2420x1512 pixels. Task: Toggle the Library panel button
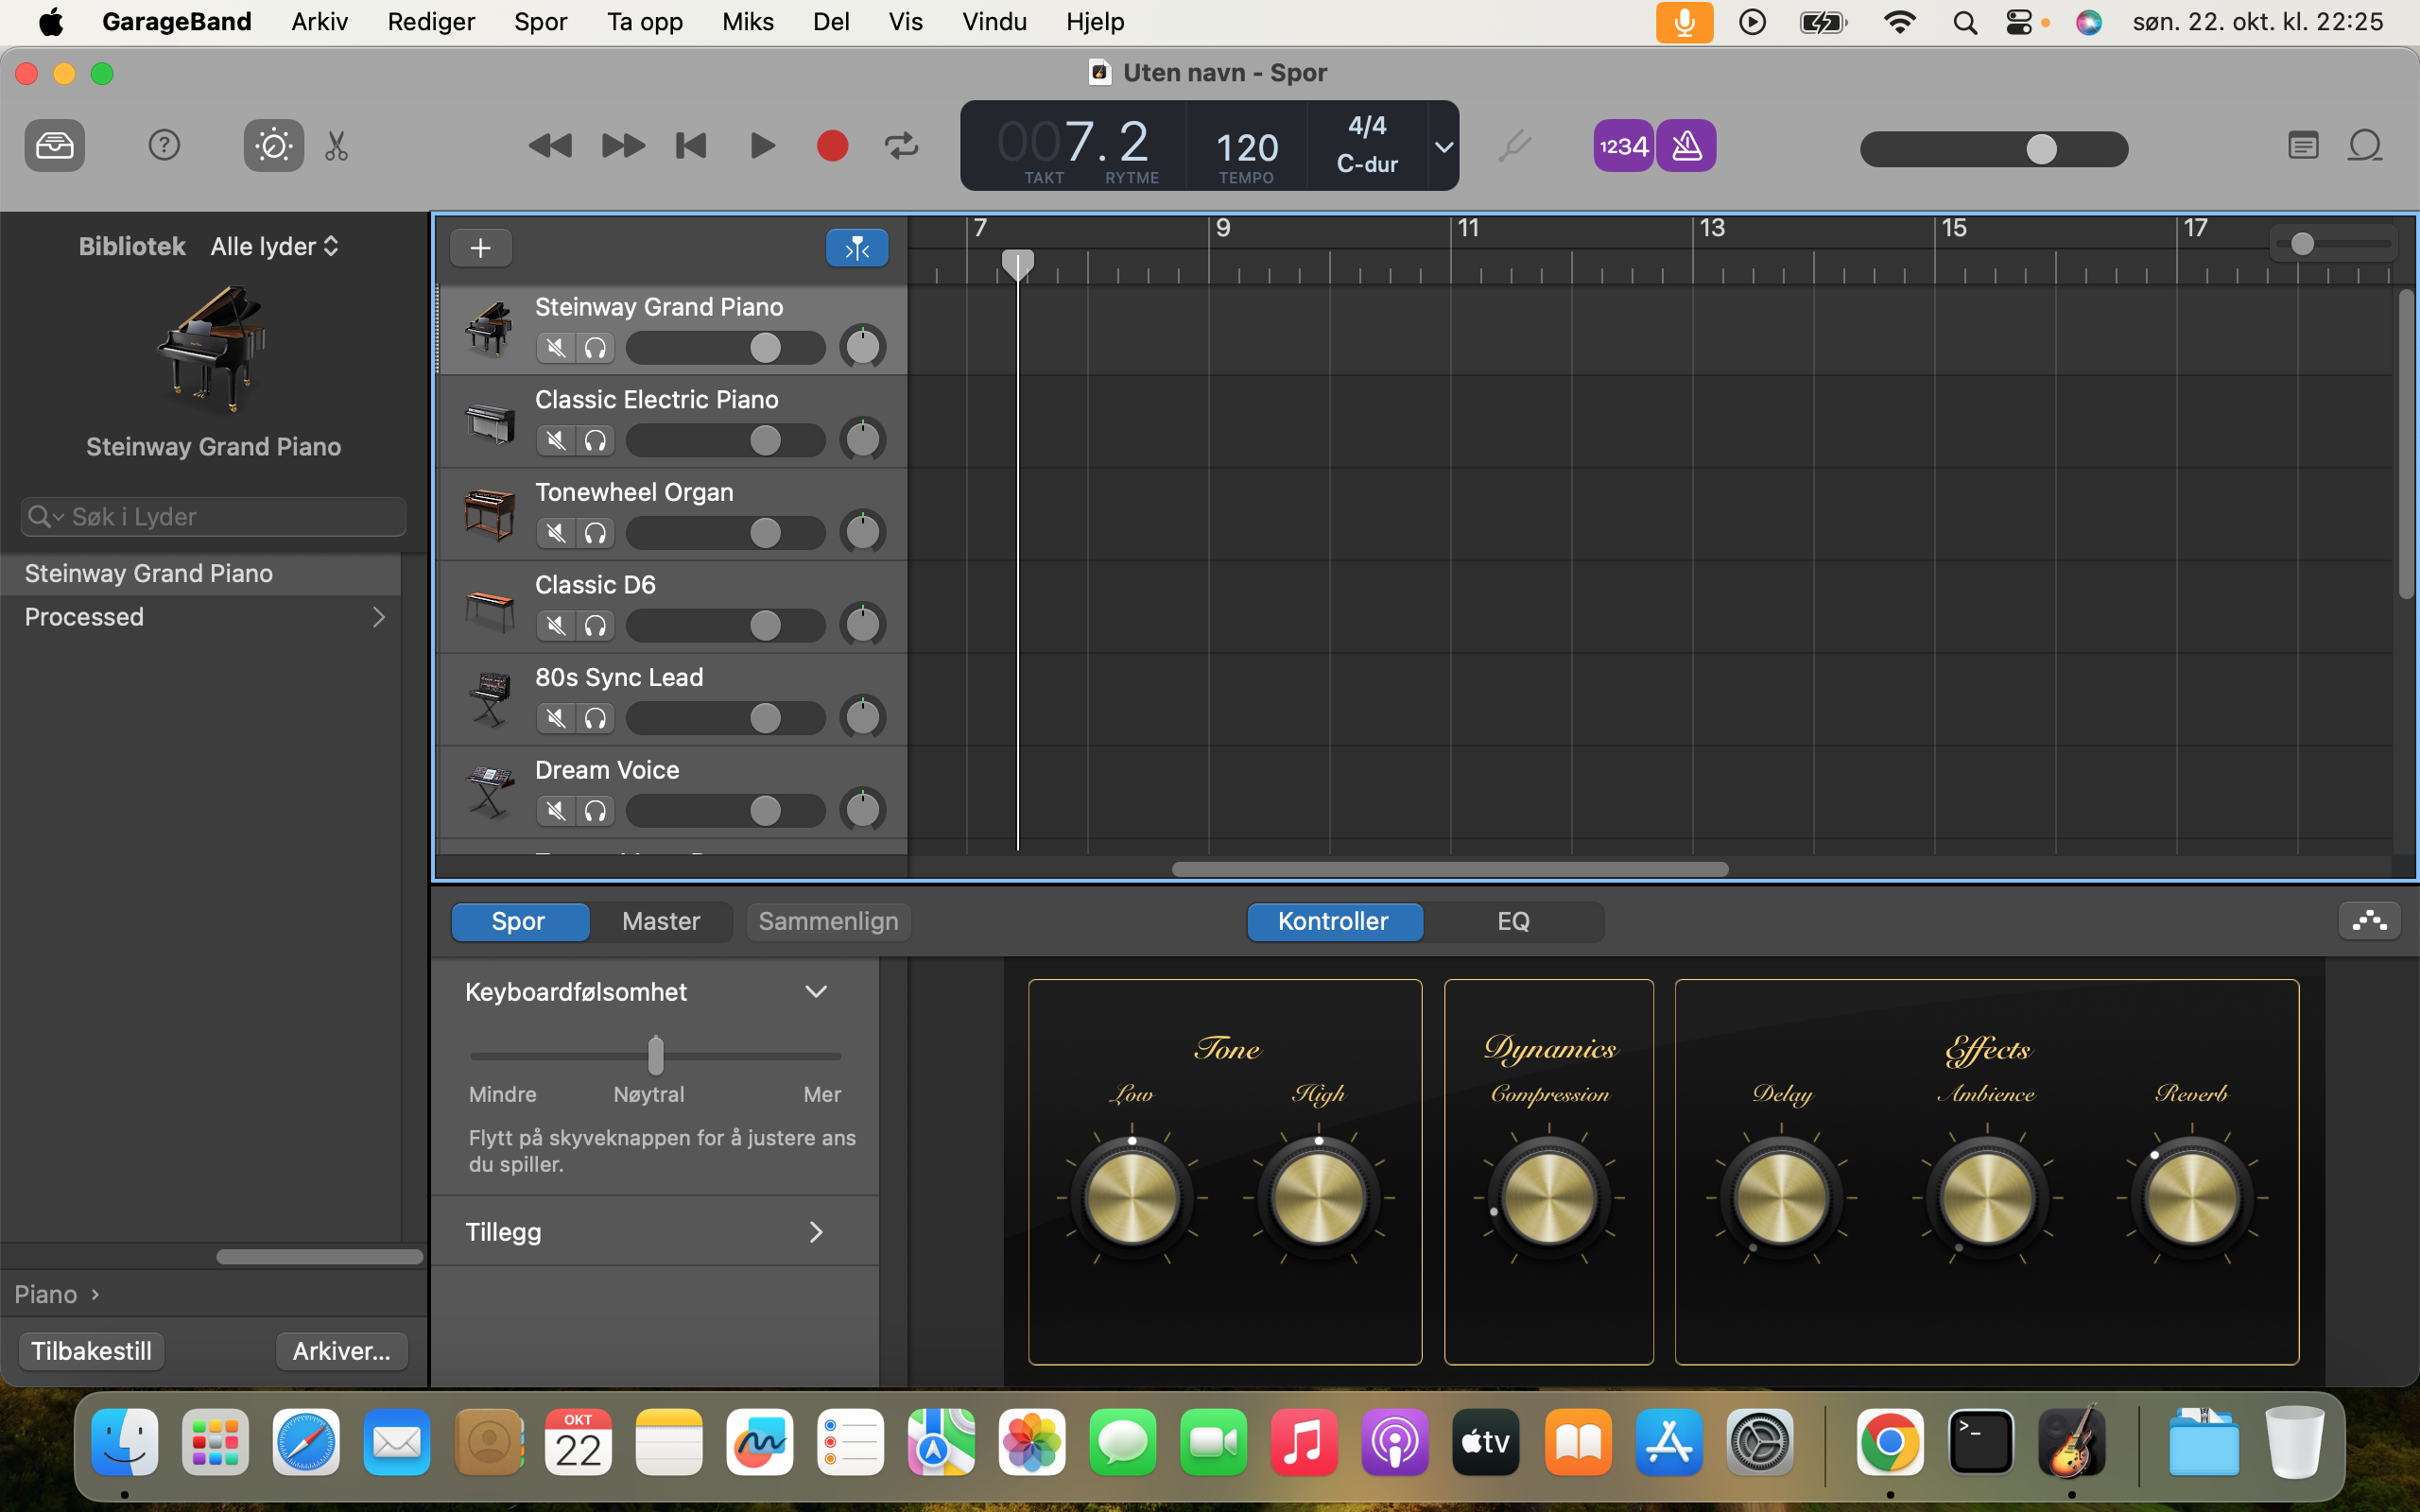click(x=54, y=146)
